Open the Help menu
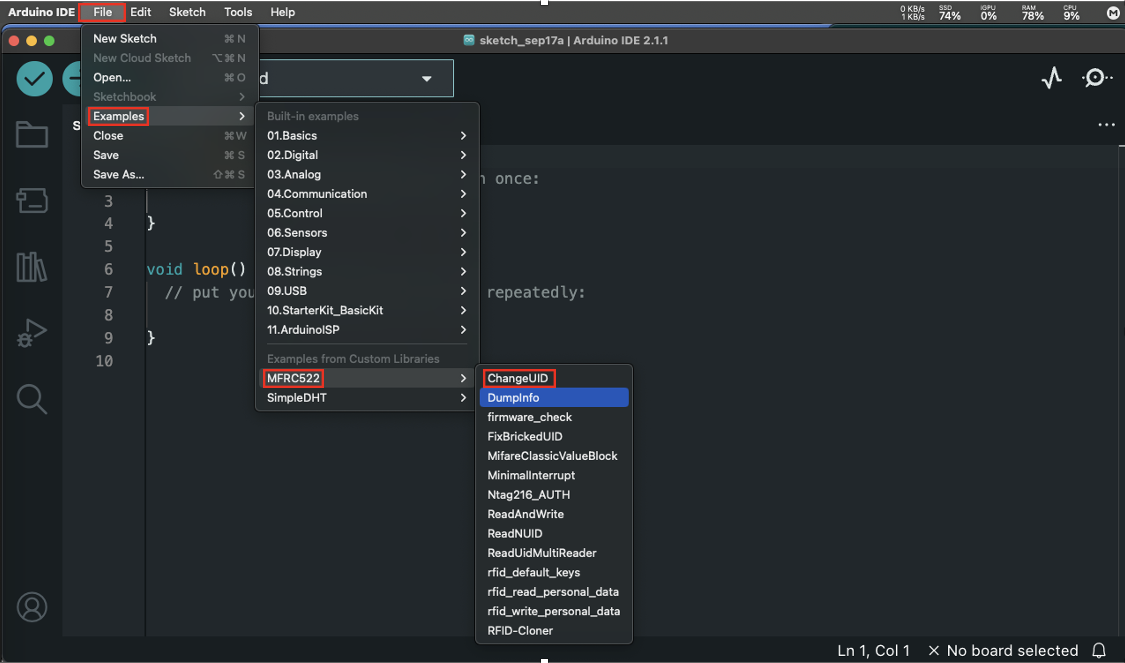Viewport: 1125px width, 663px height. pos(283,12)
